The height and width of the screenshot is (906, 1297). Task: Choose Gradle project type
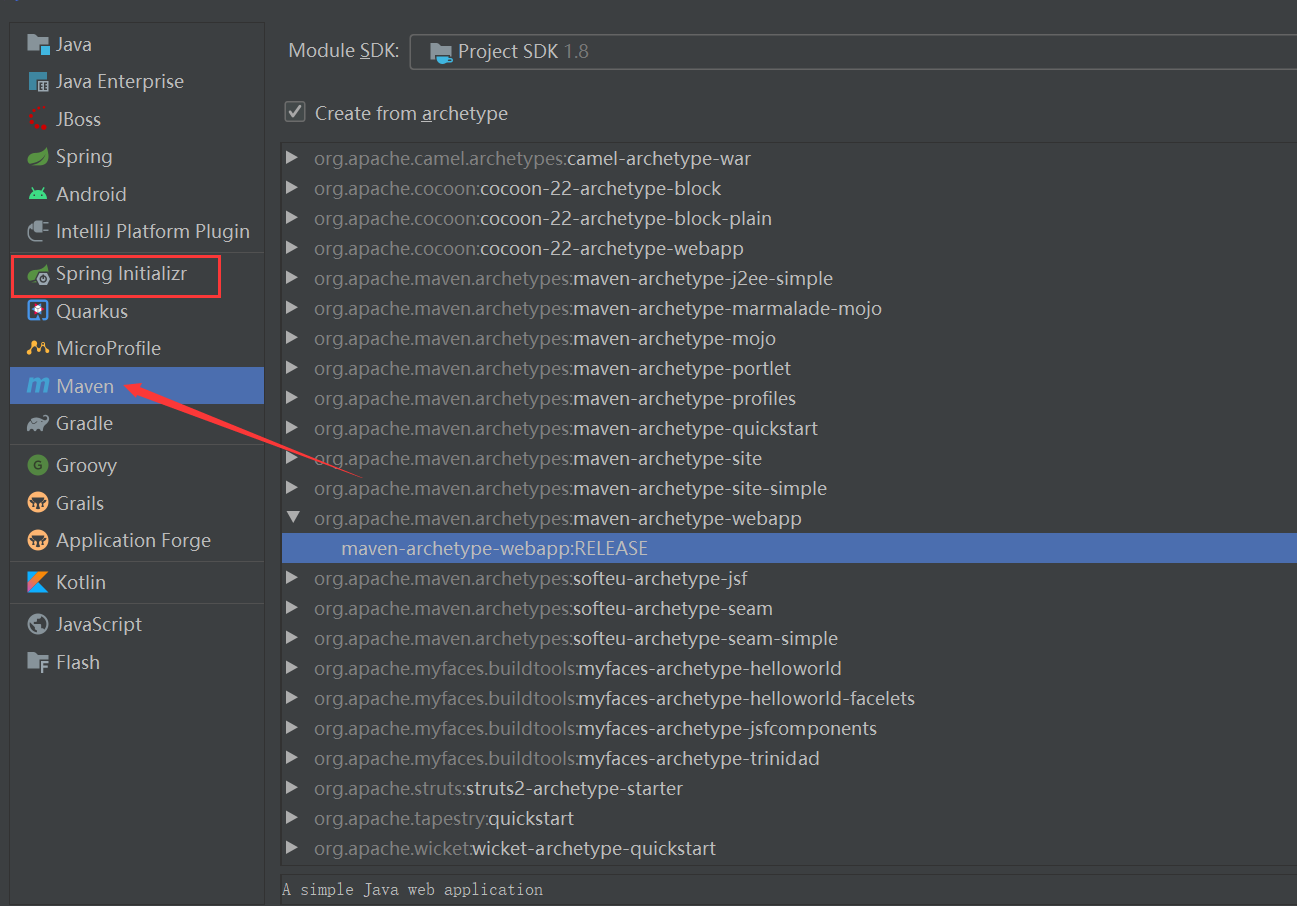click(x=137, y=424)
